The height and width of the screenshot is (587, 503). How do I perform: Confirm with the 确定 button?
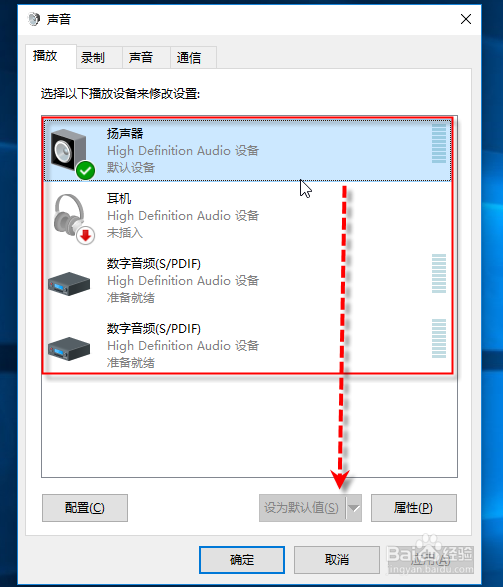pos(242,560)
